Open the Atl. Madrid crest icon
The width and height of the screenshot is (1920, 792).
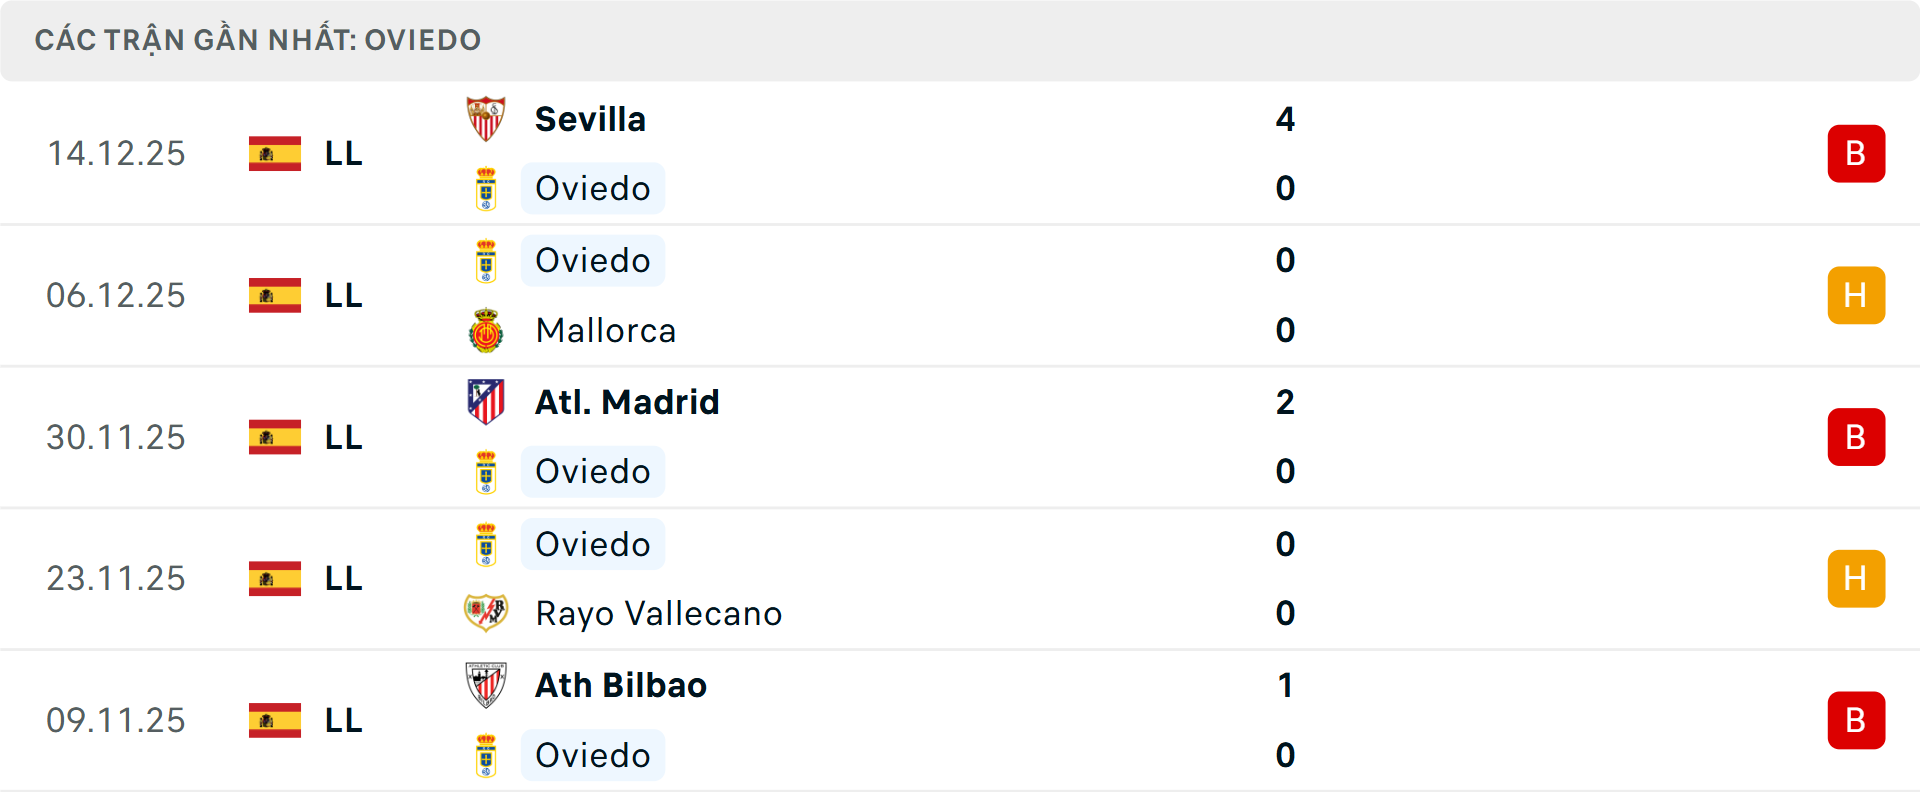[487, 400]
